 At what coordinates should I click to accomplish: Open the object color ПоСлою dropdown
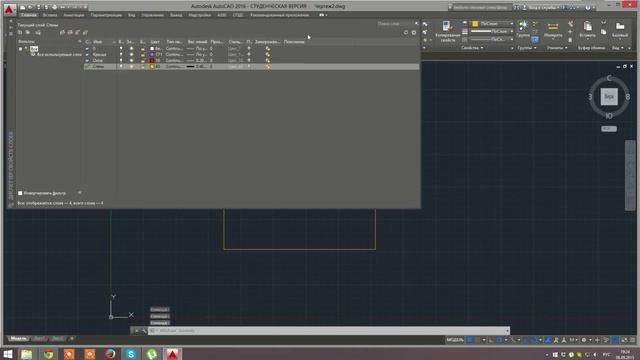[493, 24]
